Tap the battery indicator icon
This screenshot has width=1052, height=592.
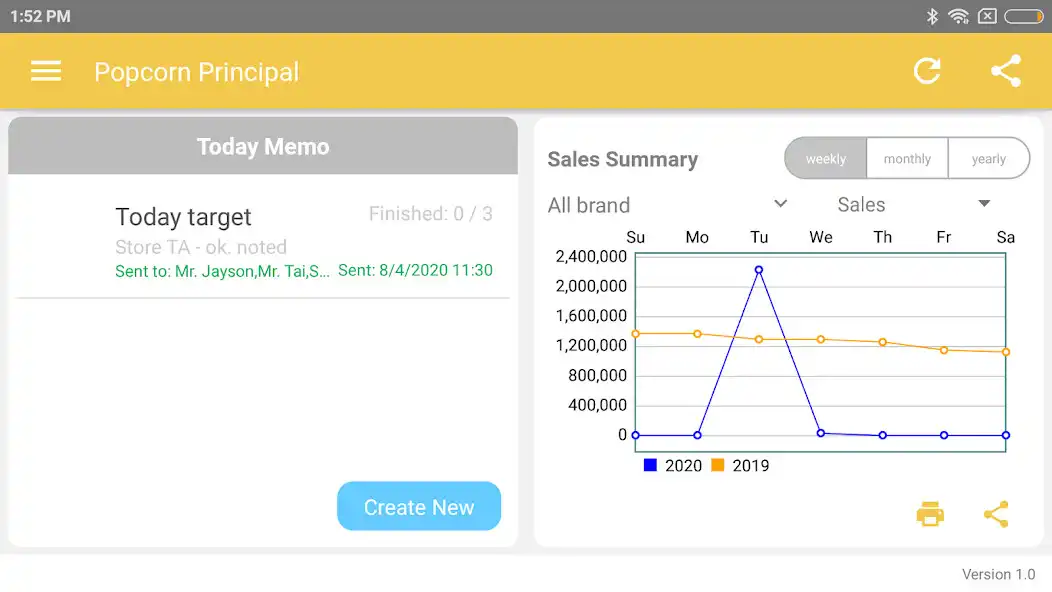point(1024,16)
